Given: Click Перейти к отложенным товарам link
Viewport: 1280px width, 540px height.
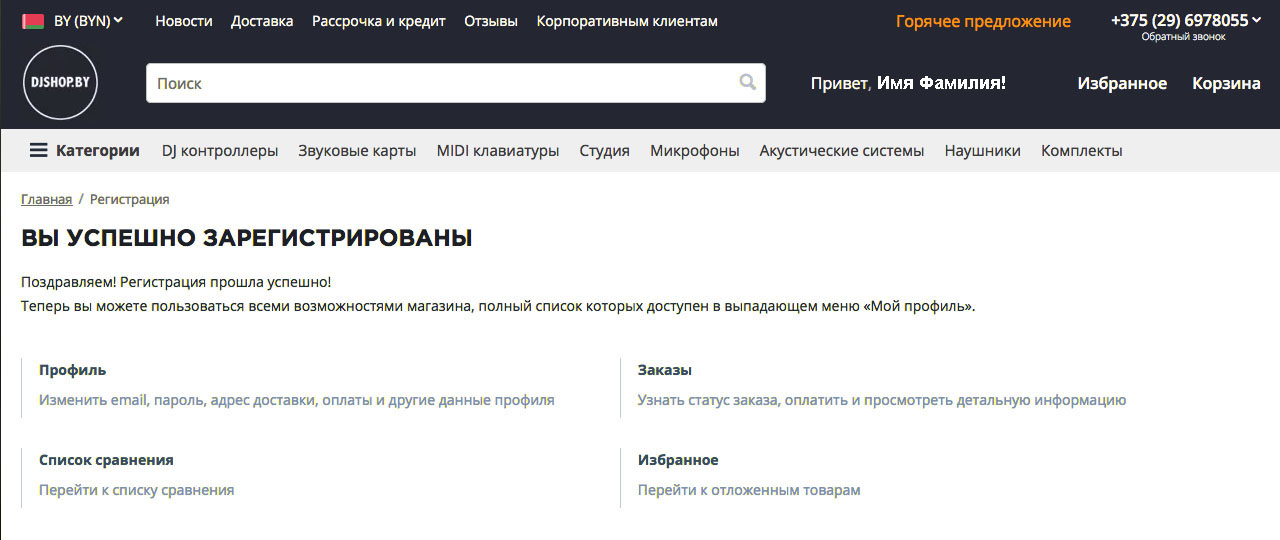Looking at the screenshot, I should pos(749,490).
